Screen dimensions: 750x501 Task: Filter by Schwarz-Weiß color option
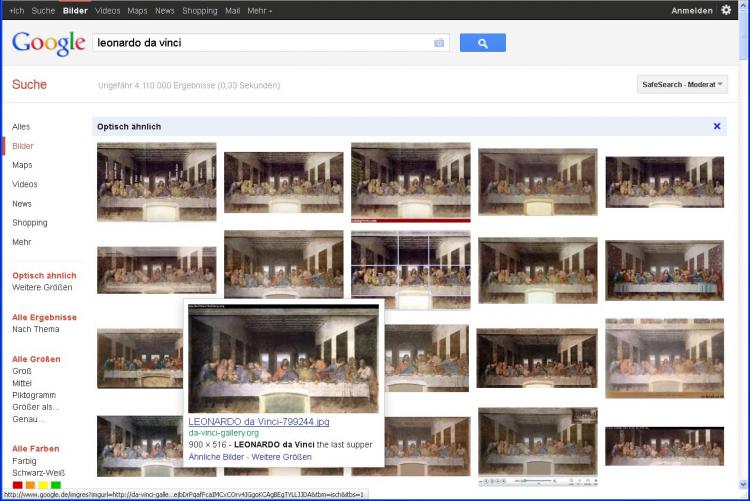(x=37, y=472)
